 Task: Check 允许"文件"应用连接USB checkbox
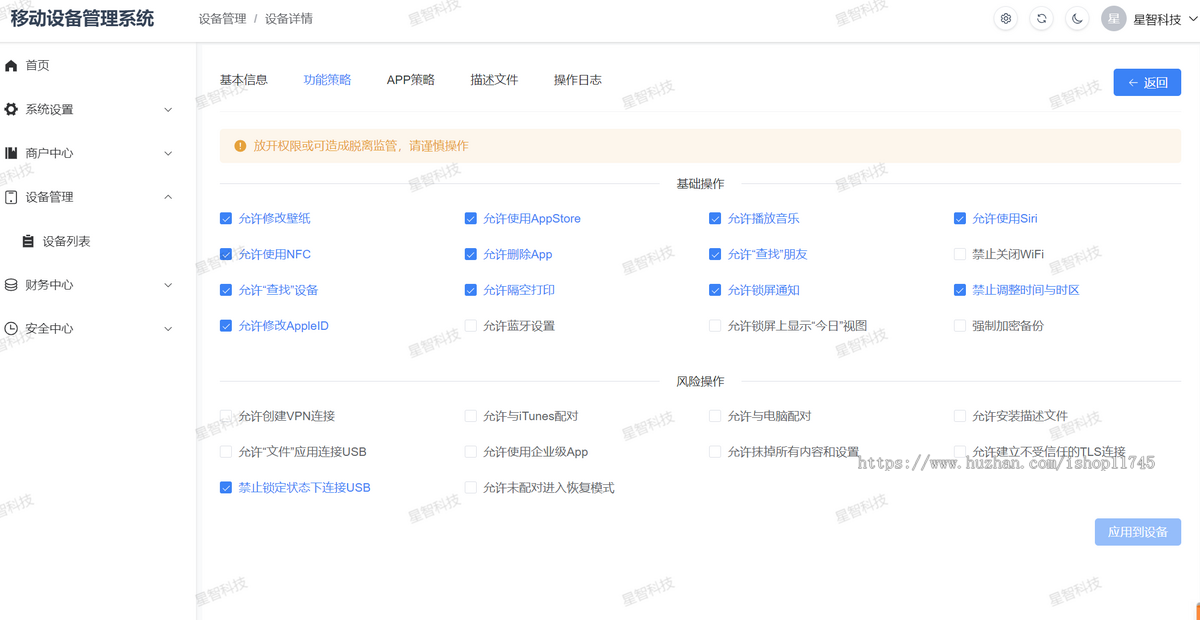226,452
